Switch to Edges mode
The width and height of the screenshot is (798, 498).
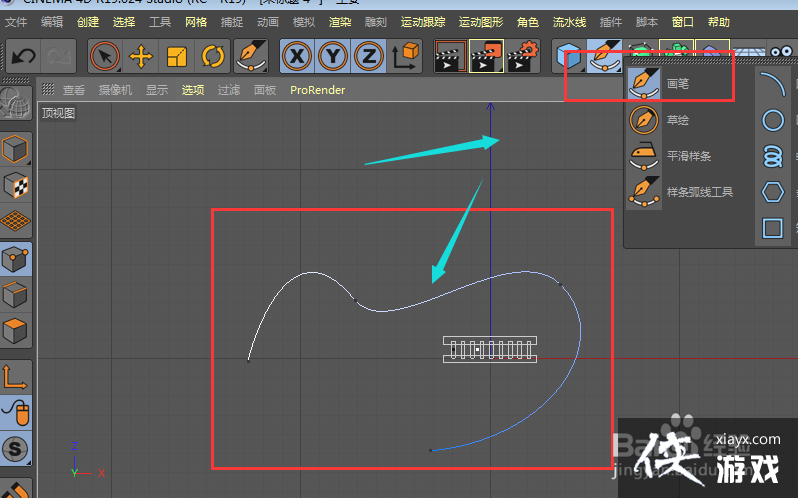pos(15,295)
